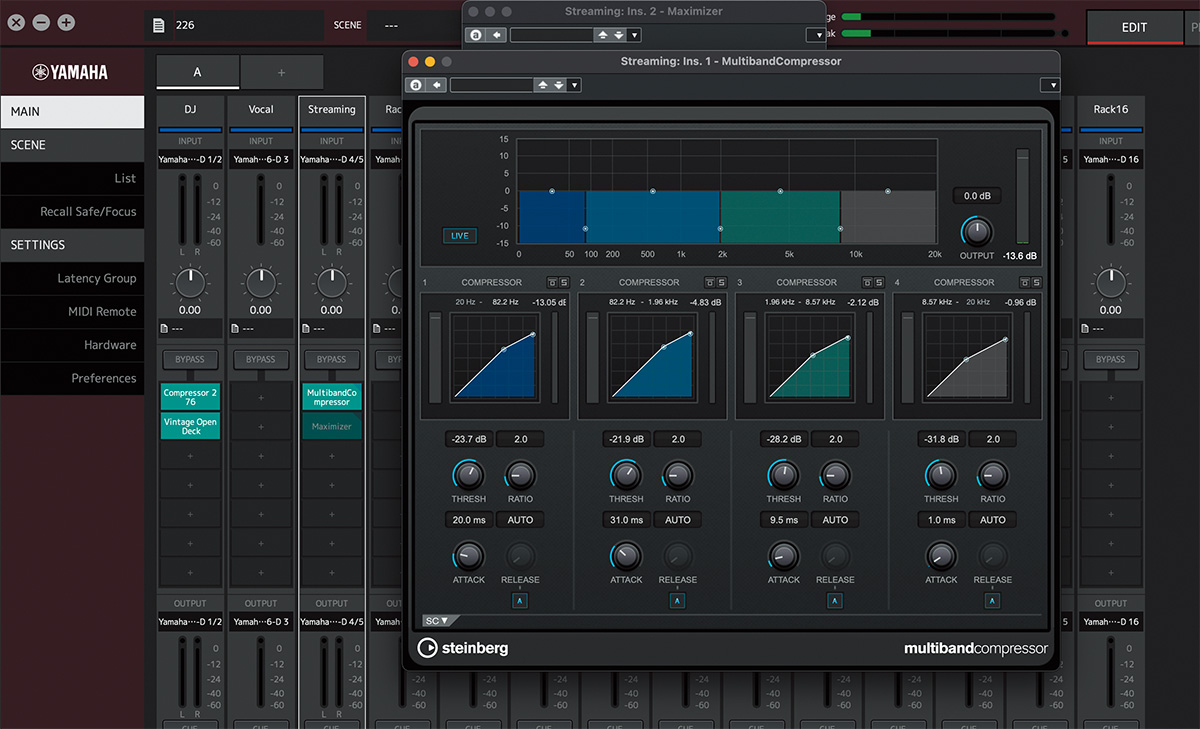Open Preferences in sidebar
This screenshot has width=1200, height=729.
point(72,378)
